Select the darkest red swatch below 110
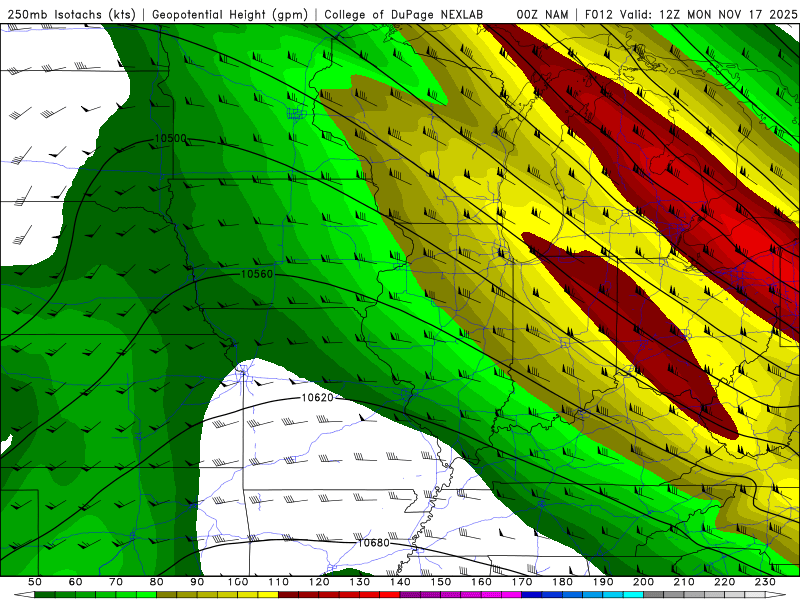Image resolution: width=800 pixels, height=600 pixels. coord(288,594)
